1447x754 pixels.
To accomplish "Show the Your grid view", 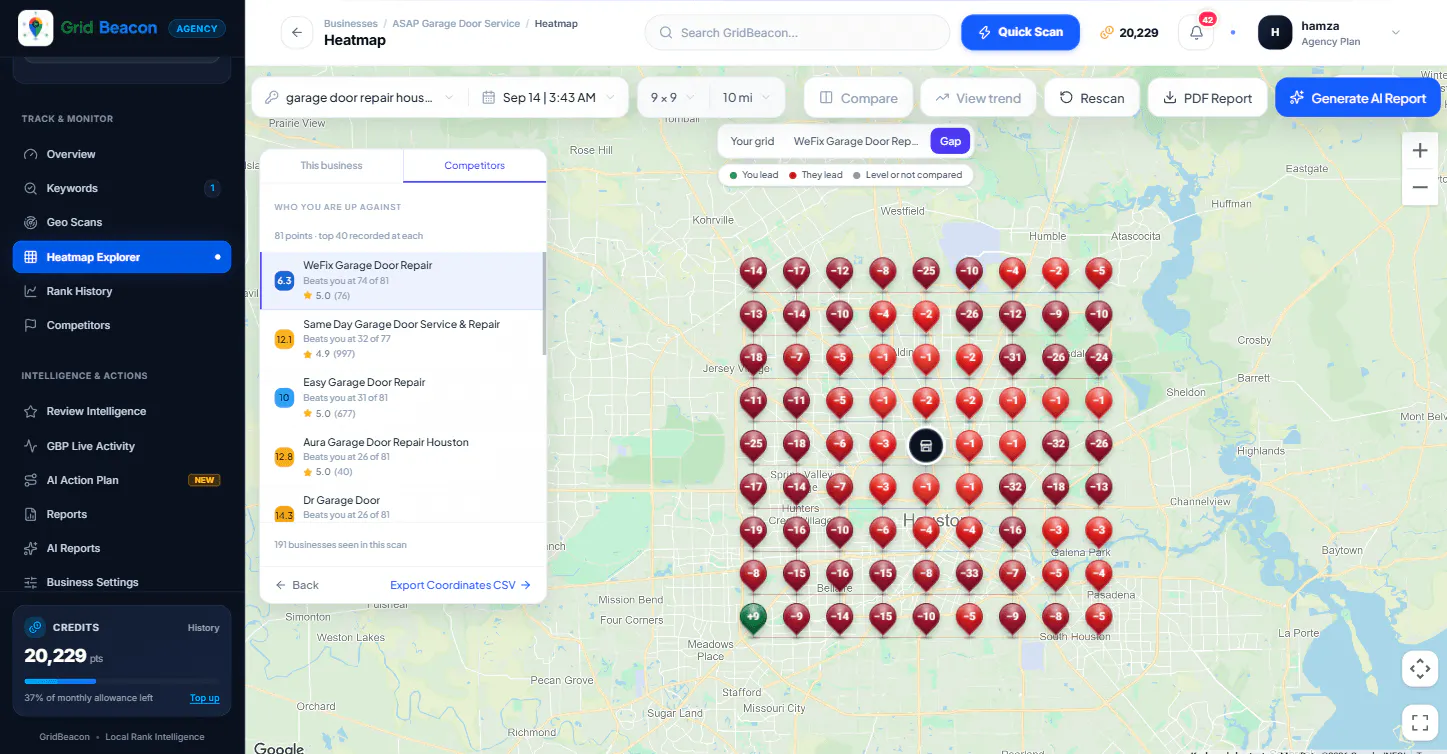I will [x=752, y=141].
